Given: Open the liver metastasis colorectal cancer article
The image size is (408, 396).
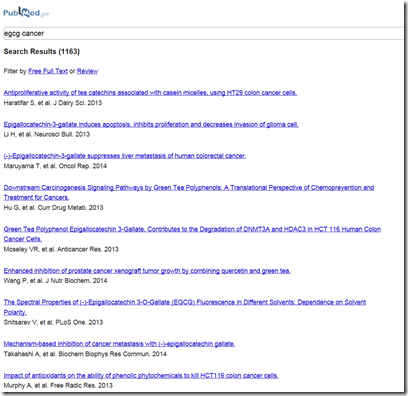Looking at the screenshot, I should [125, 156].
